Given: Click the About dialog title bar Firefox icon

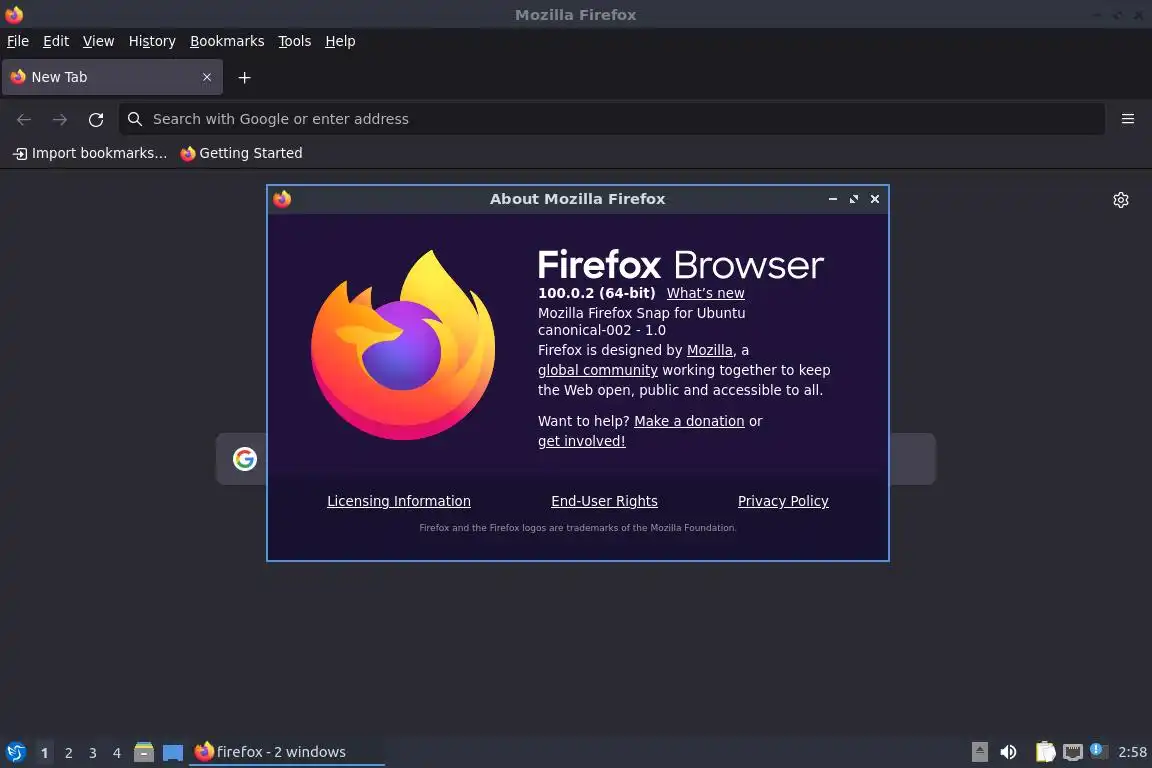Looking at the screenshot, I should coord(282,199).
